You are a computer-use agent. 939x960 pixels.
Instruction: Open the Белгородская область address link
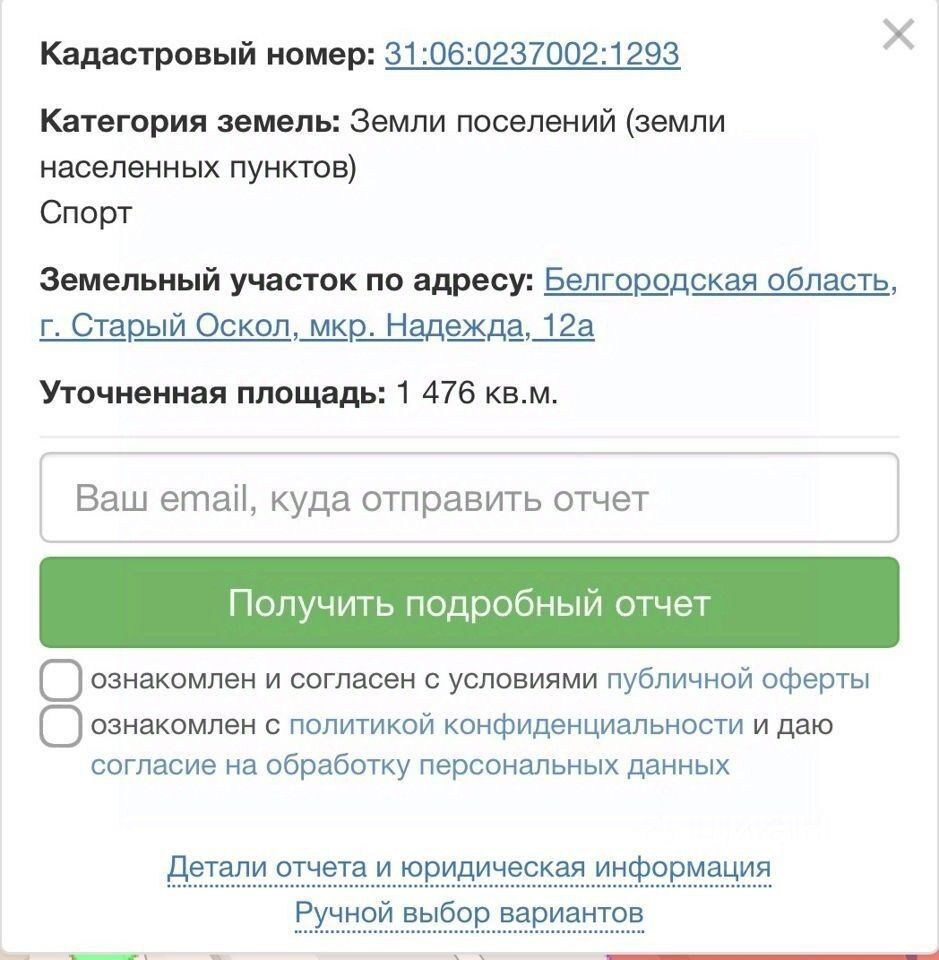[720, 280]
